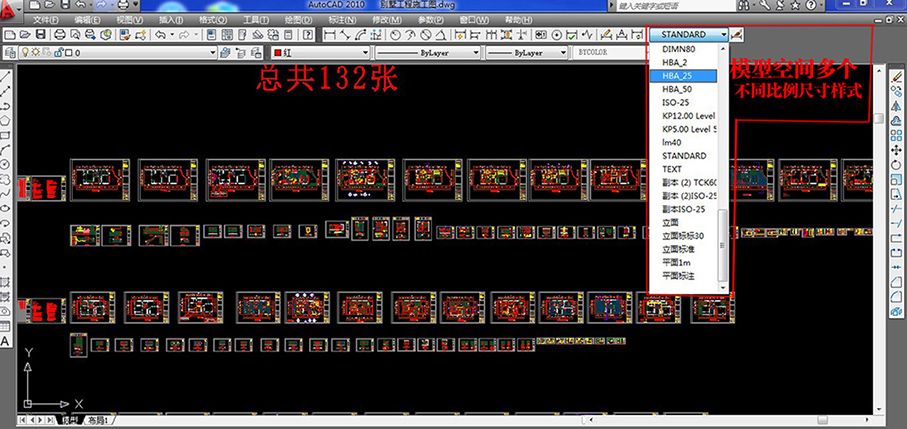Open Plot Preview from the standard toolbar
The height and width of the screenshot is (429, 907).
pos(75,35)
